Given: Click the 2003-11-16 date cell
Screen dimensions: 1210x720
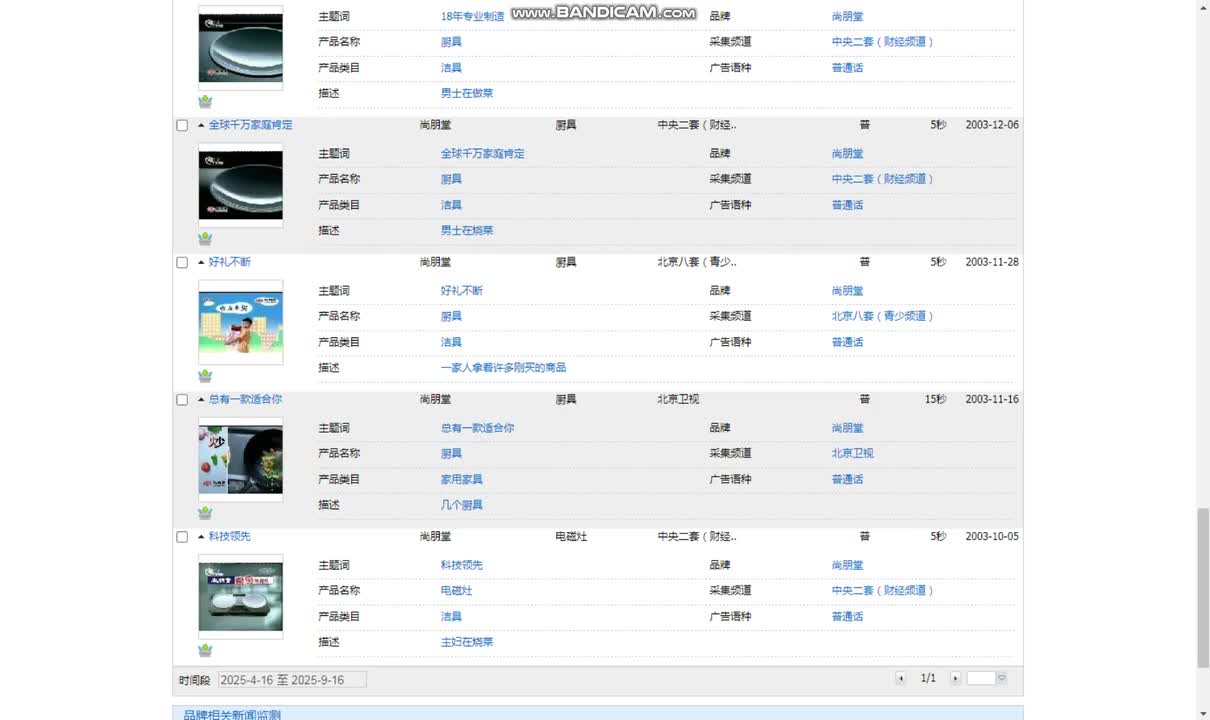Looking at the screenshot, I should (x=992, y=399).
